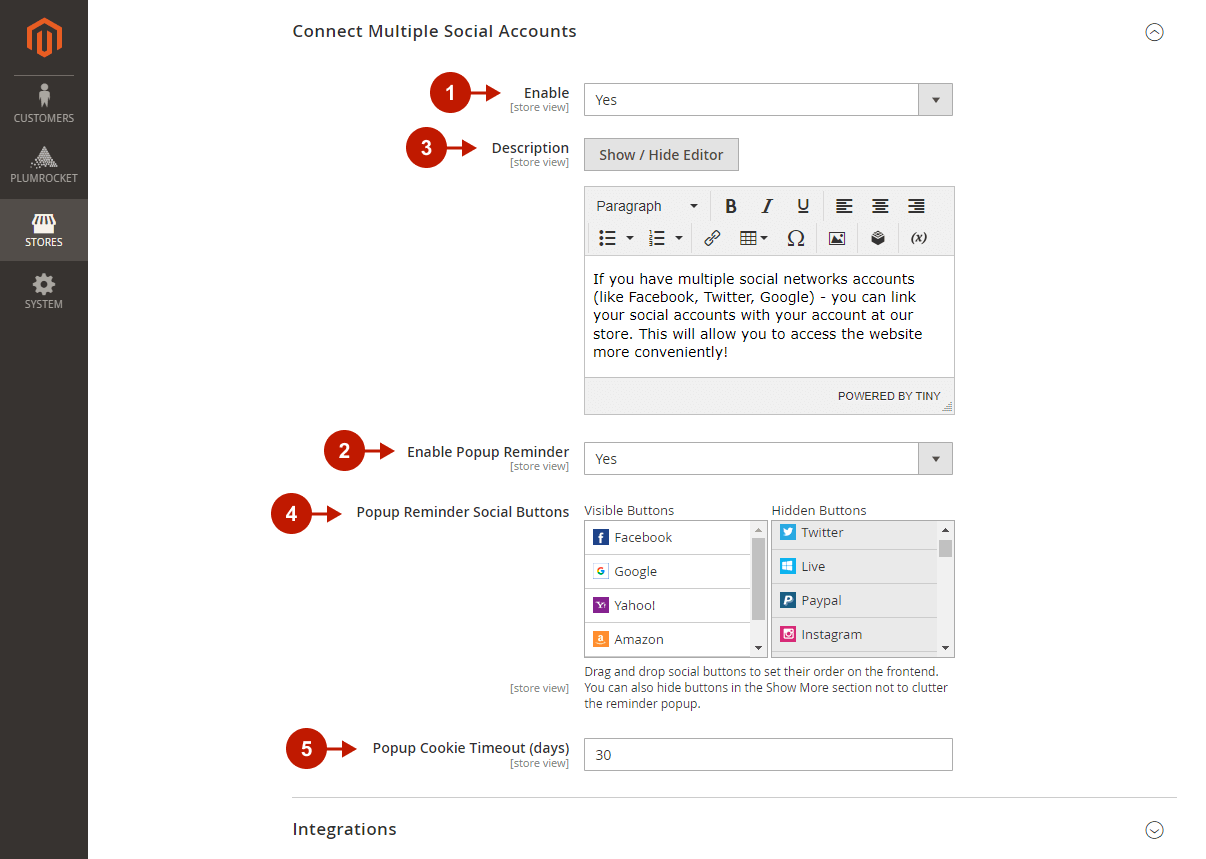Image resolution: width=1206 pixels, height=859 pixels.
Task: Select Google in Visible Buttons list
Action: click(x=667, y=572)
